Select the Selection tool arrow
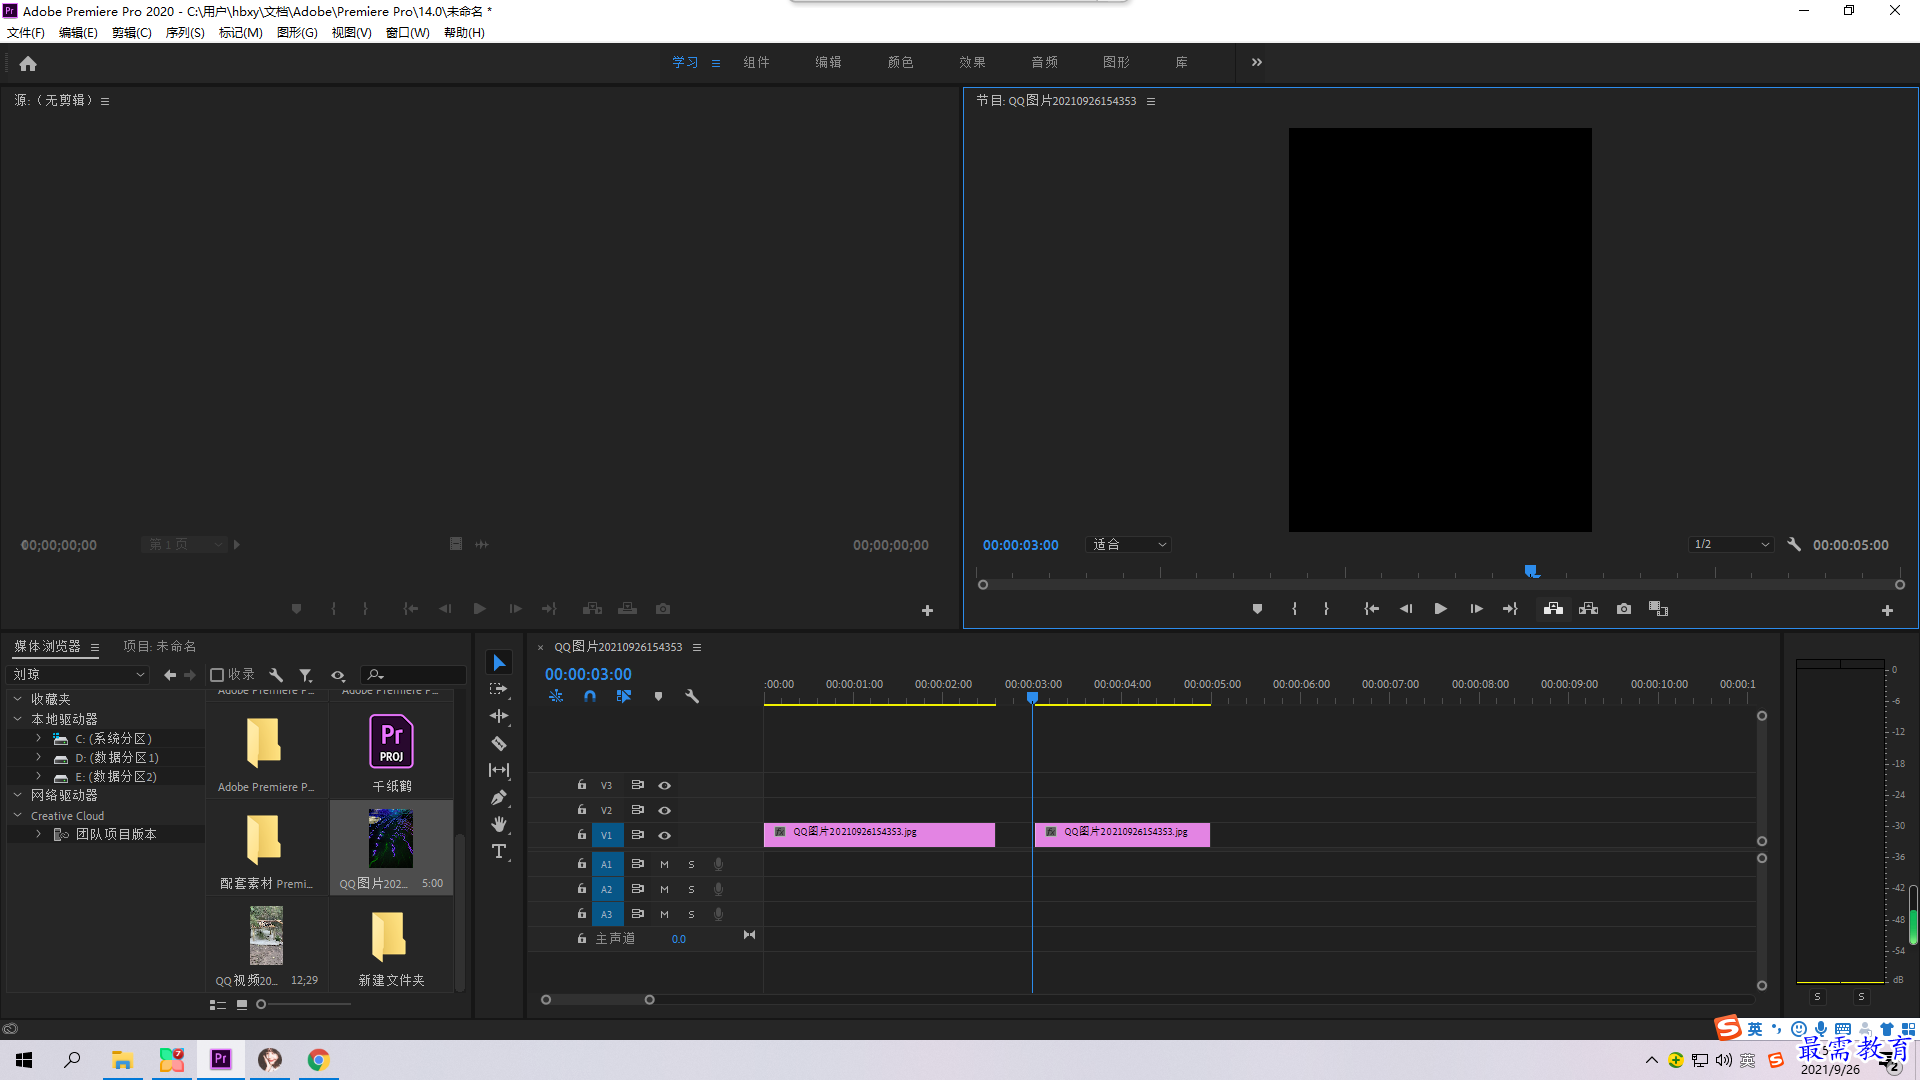The image size is (1920, 1080). click(x=499, y=663)
